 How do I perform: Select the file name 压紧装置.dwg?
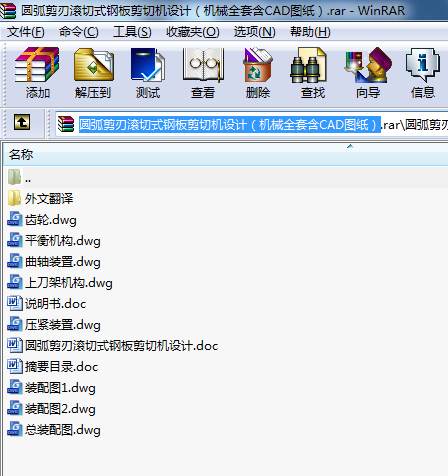63,325
